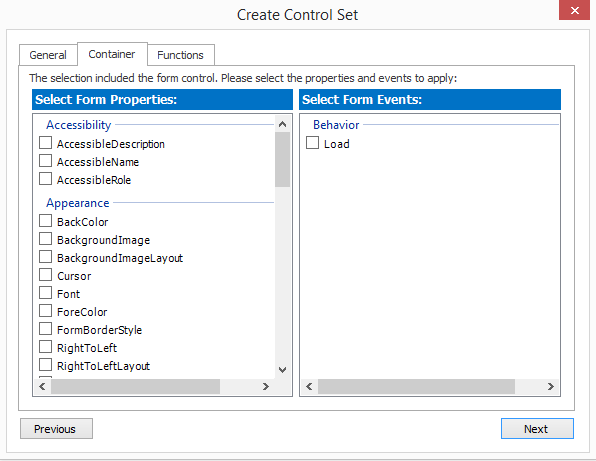Select the BackColor property checkbox
The image size is (596, 461).
pos(46,221)
